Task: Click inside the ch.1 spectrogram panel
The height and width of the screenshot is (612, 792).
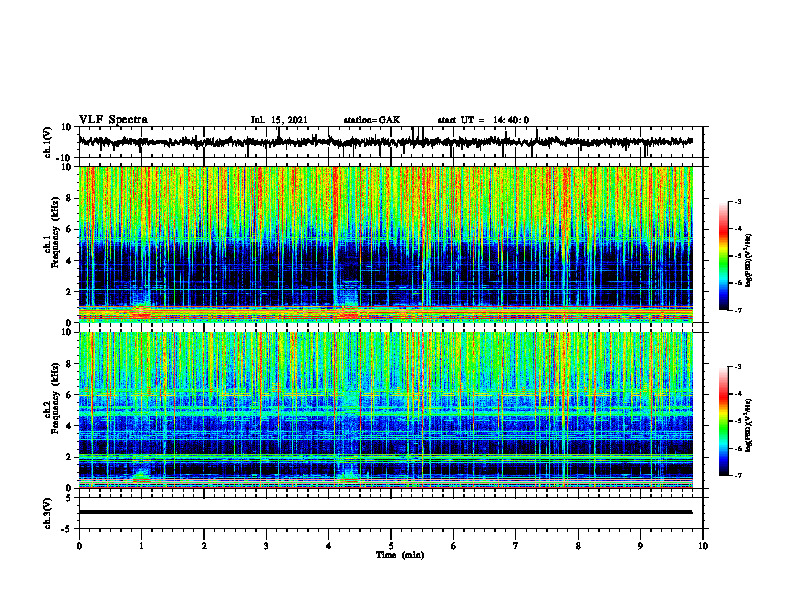Action: click(386, 244)
